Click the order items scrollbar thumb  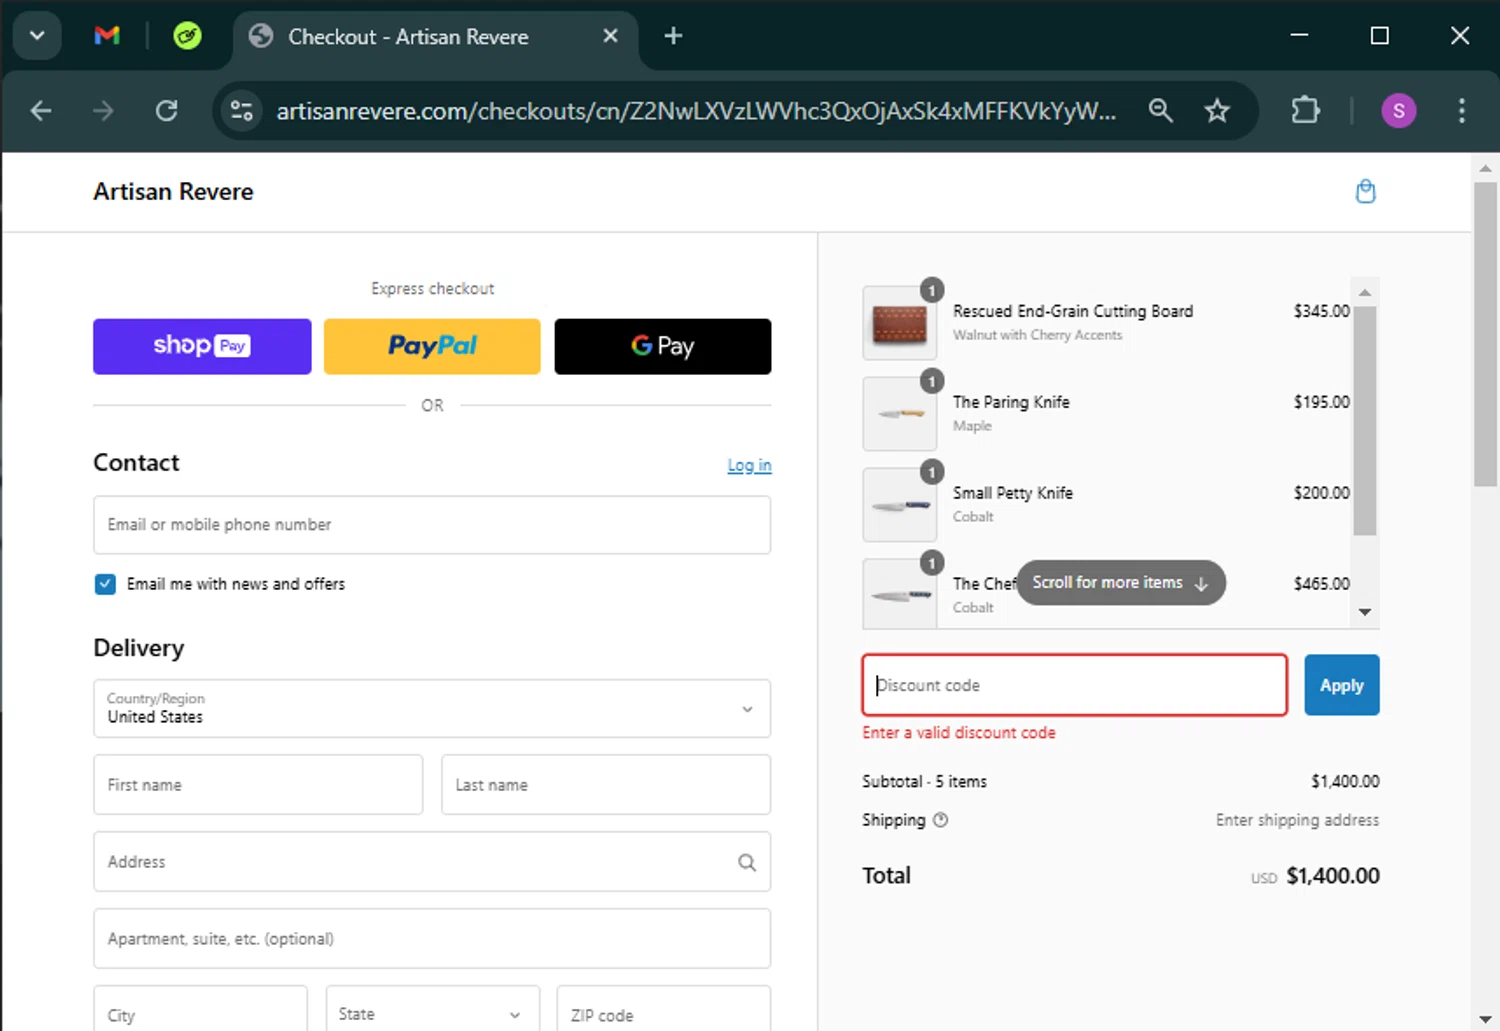pos(1365,421)
